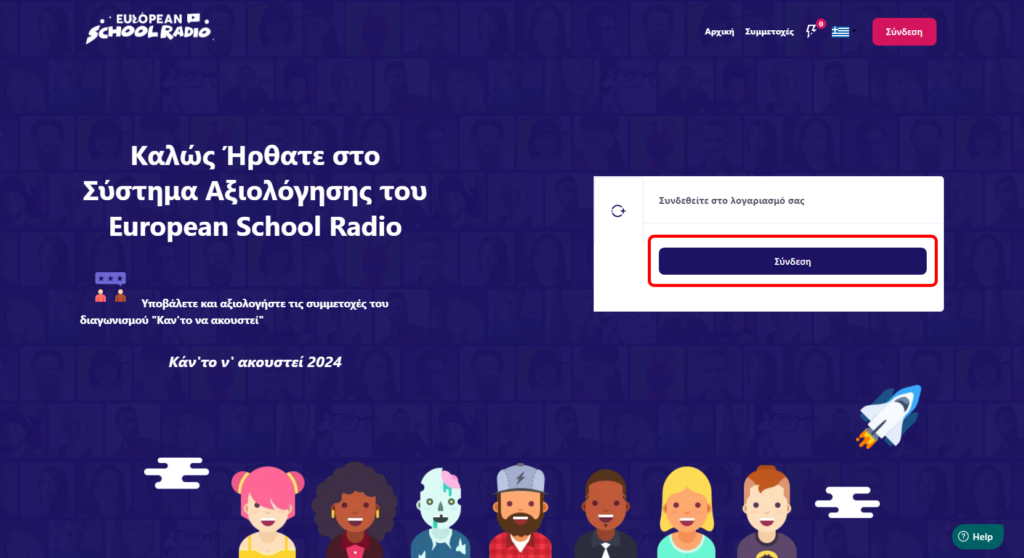Expand the language dropdown arrow
Viewport: 1024px width, 558px height.
pos(854,31)
